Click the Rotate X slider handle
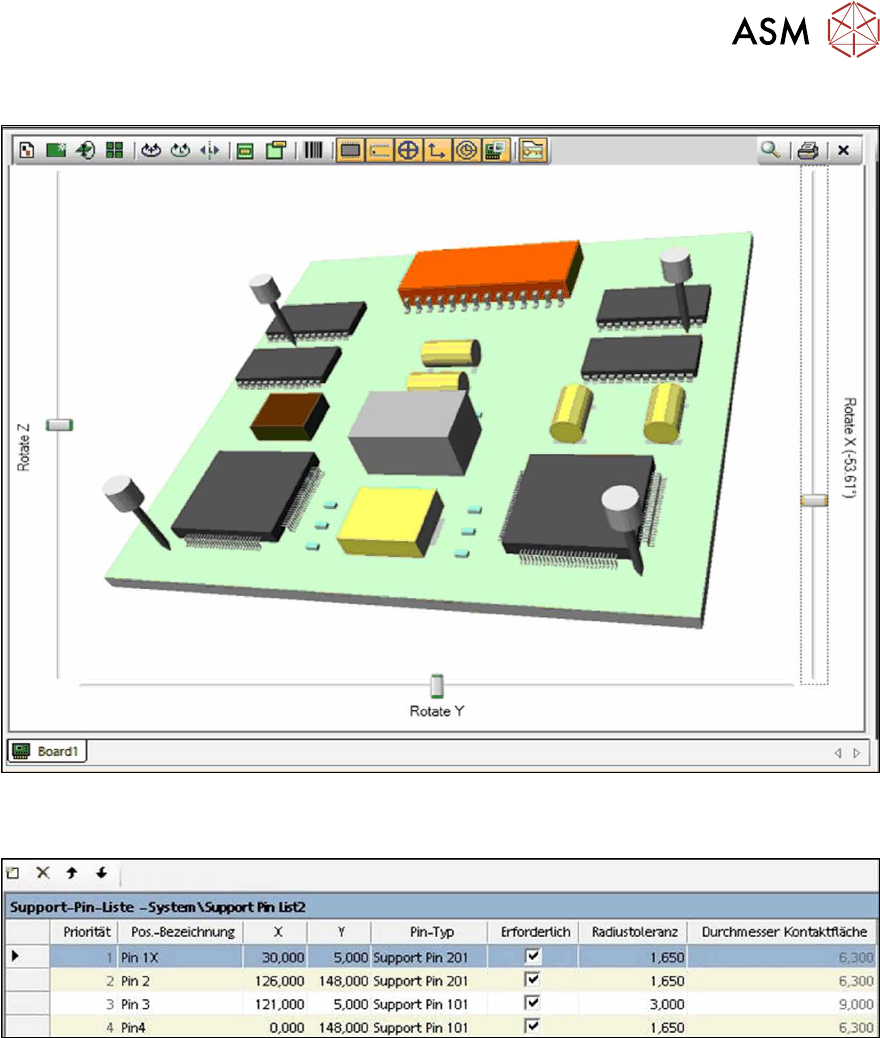 pos(814,500)
